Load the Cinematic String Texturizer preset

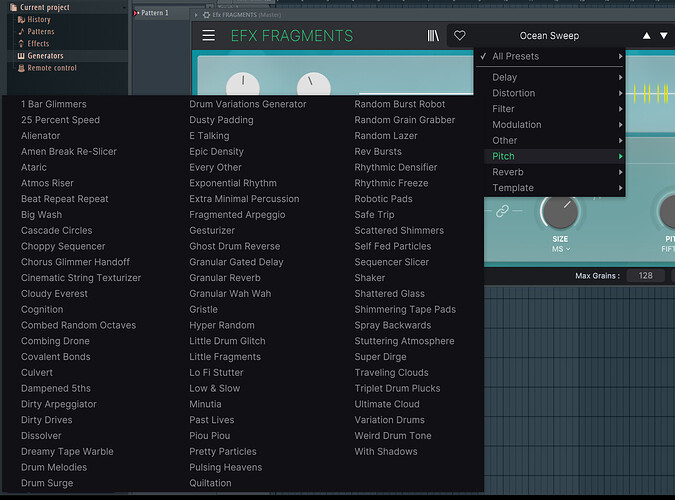[81, 278]
